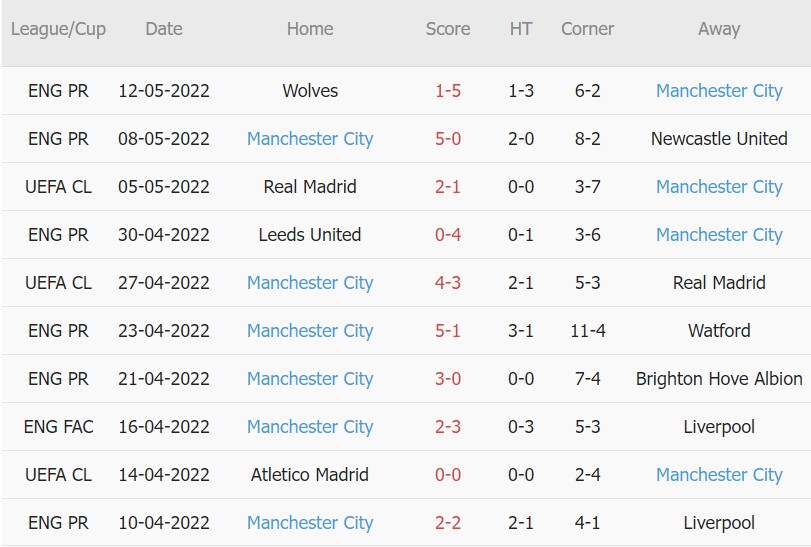This screenshot has width=811, height=547.
Task: Open the Brighton Hove Albion team link
Action: click(719, 379)
